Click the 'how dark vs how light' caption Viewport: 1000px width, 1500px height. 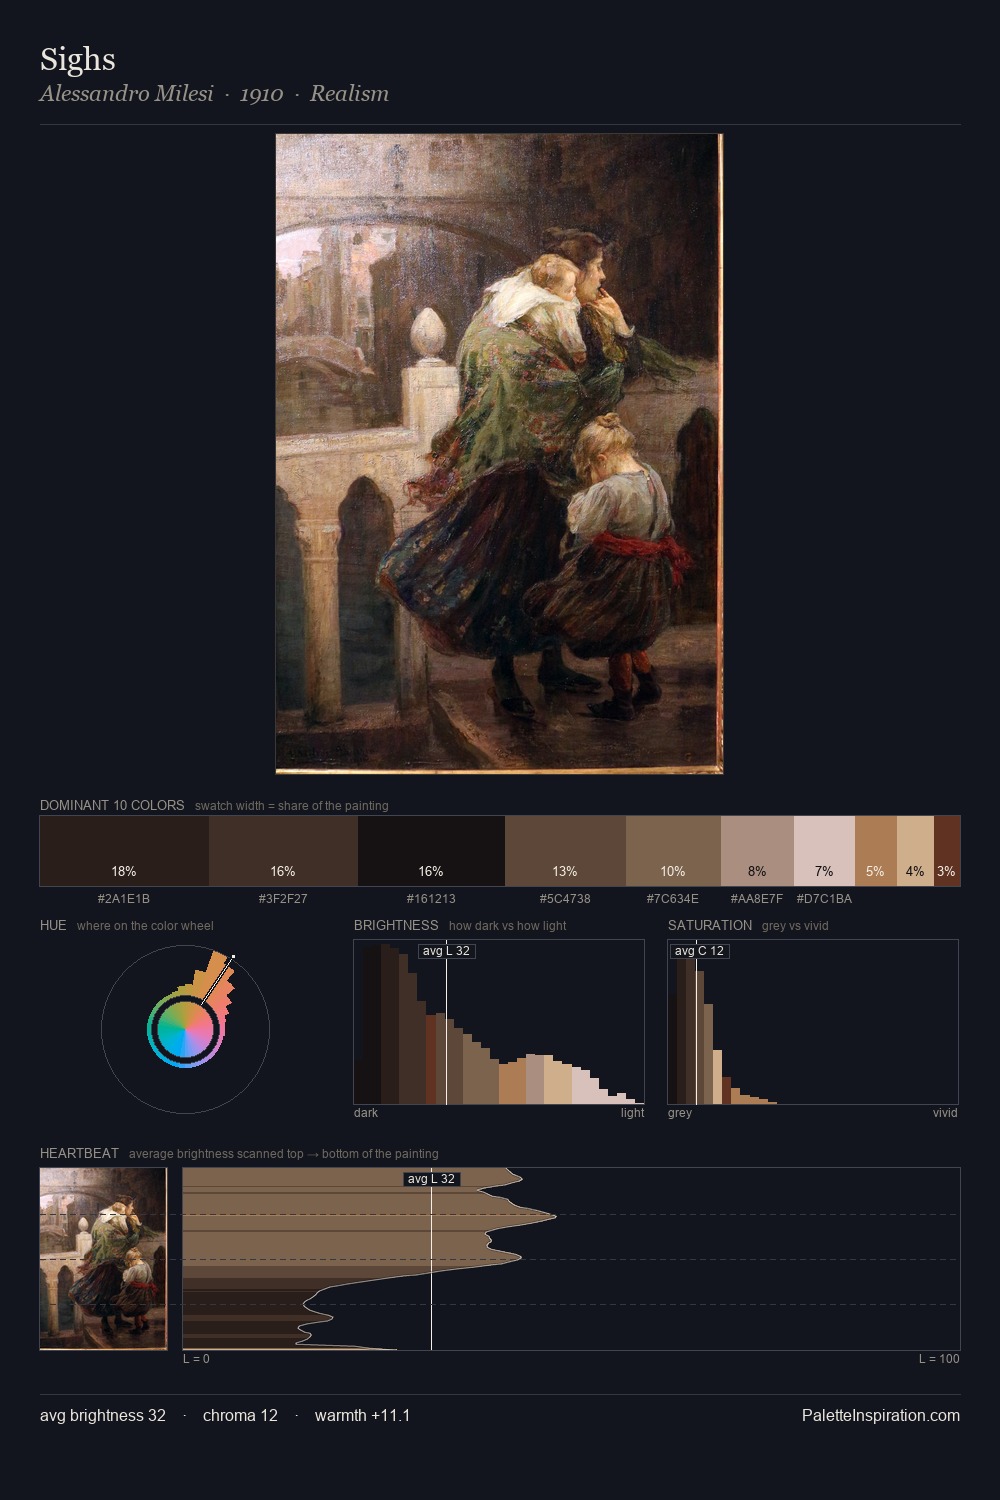tap(507, 926)
